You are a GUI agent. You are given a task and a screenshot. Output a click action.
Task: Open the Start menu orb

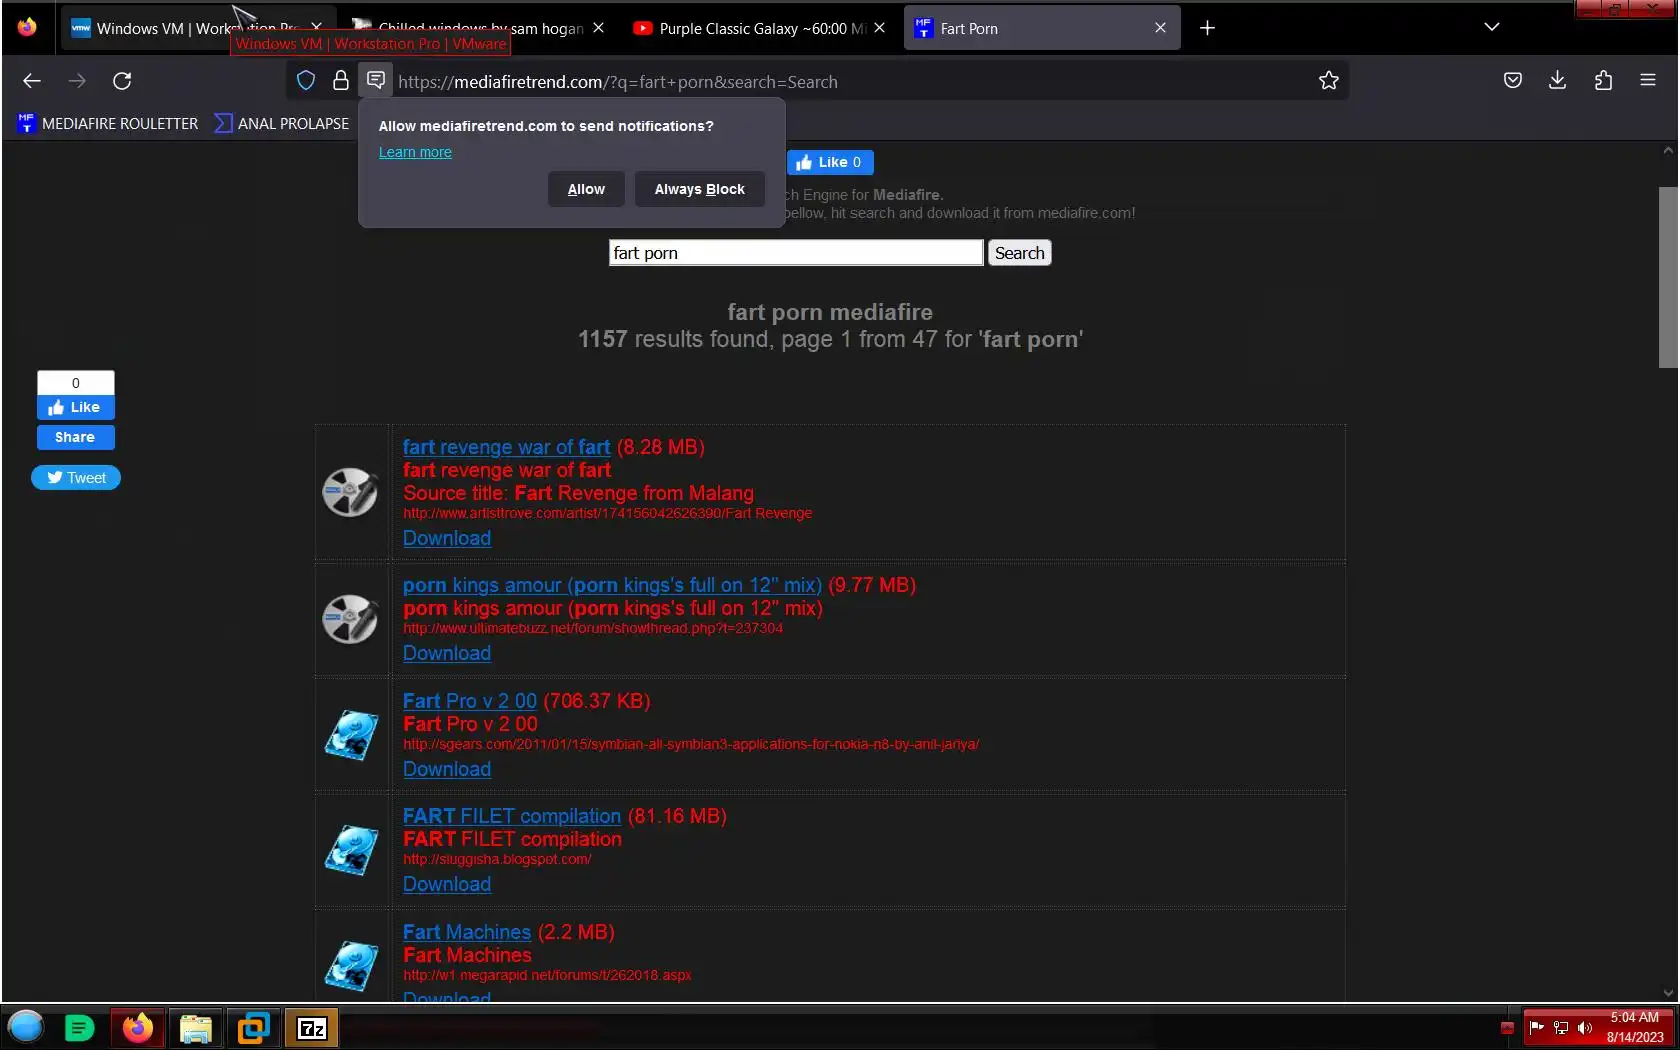tap(26, 1027)
